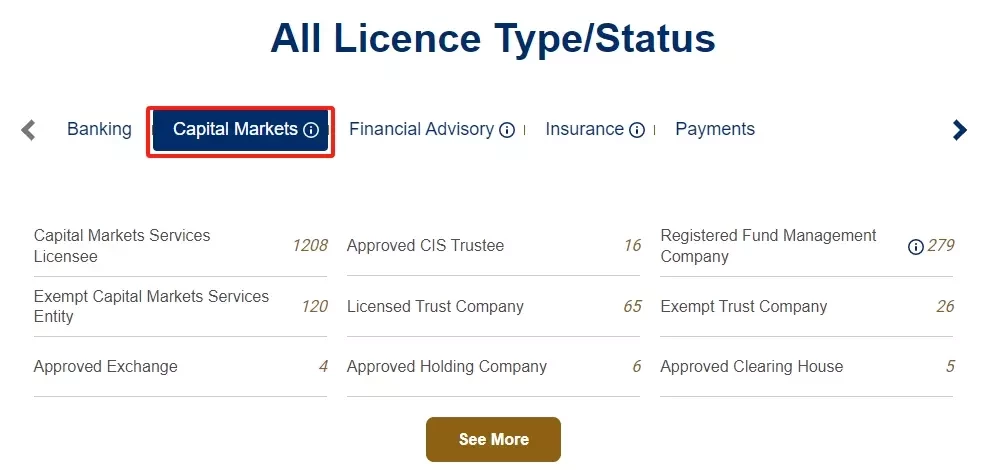The width and height of the screenshot is (994, 470).
Task: Open the Approved Clearing House listing
Action: [807, 367]
